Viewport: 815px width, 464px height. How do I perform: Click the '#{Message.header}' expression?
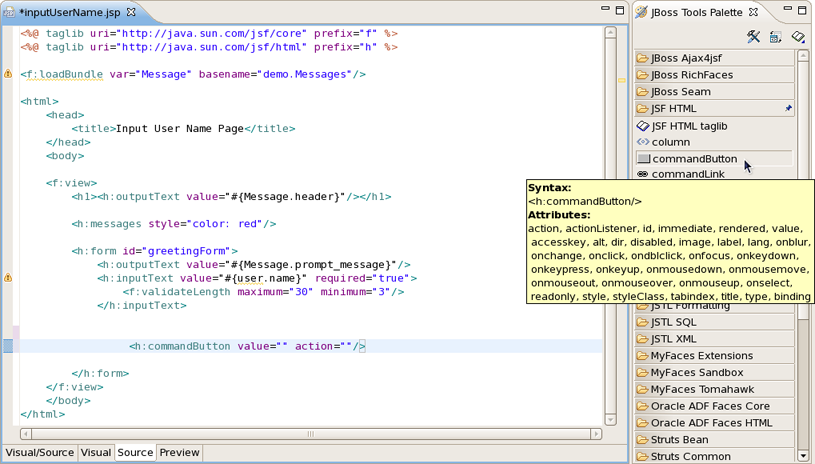285,196
